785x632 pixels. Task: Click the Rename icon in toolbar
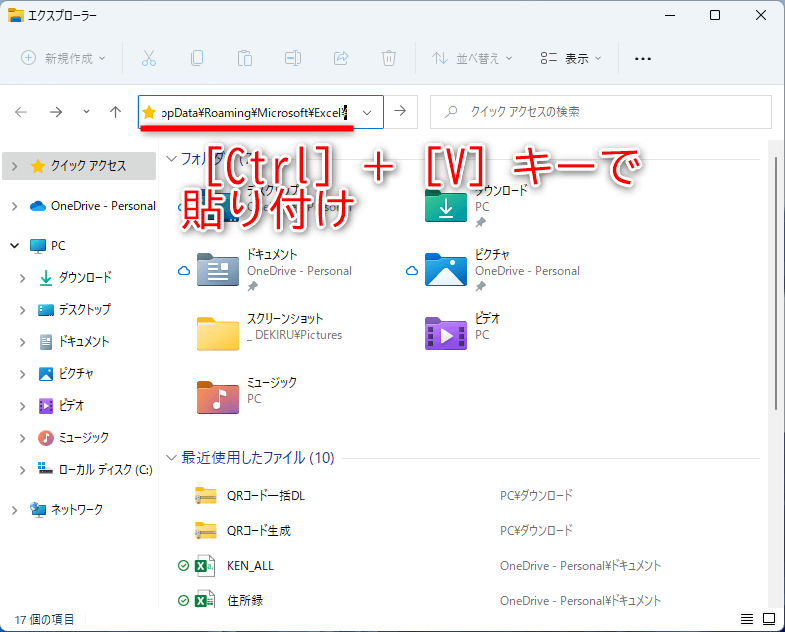pyautogui.click(x=293, y=58)
